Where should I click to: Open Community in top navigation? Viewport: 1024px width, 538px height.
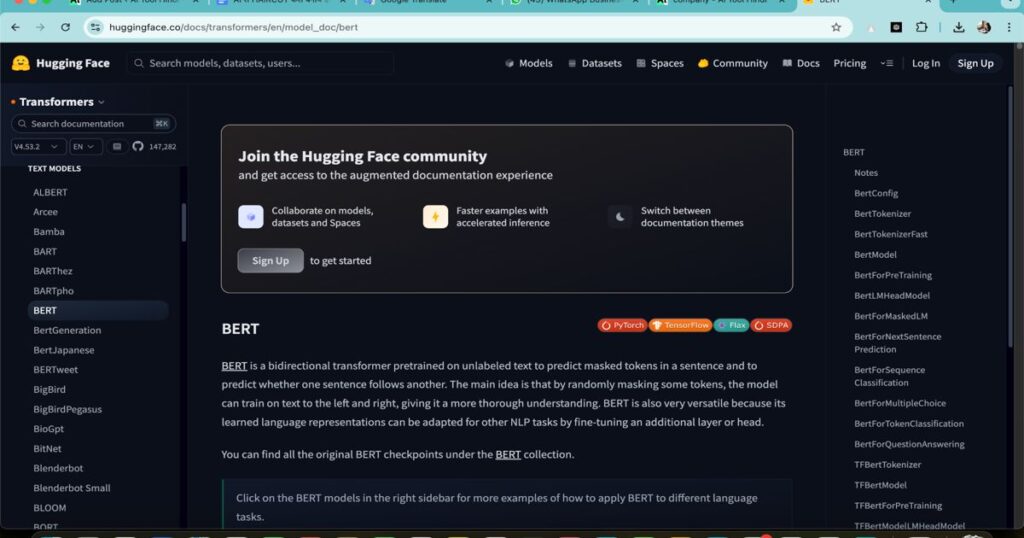[733, 63]
